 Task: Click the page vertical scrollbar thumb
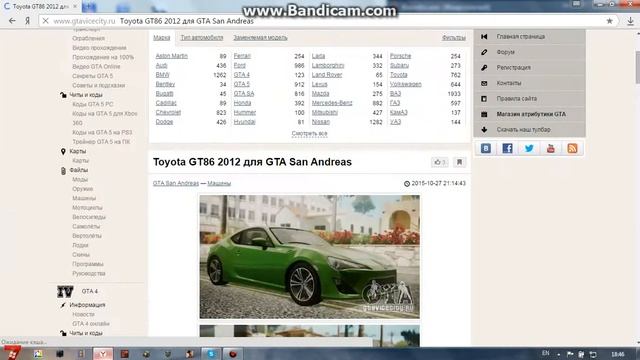click(x=638, y=67)
